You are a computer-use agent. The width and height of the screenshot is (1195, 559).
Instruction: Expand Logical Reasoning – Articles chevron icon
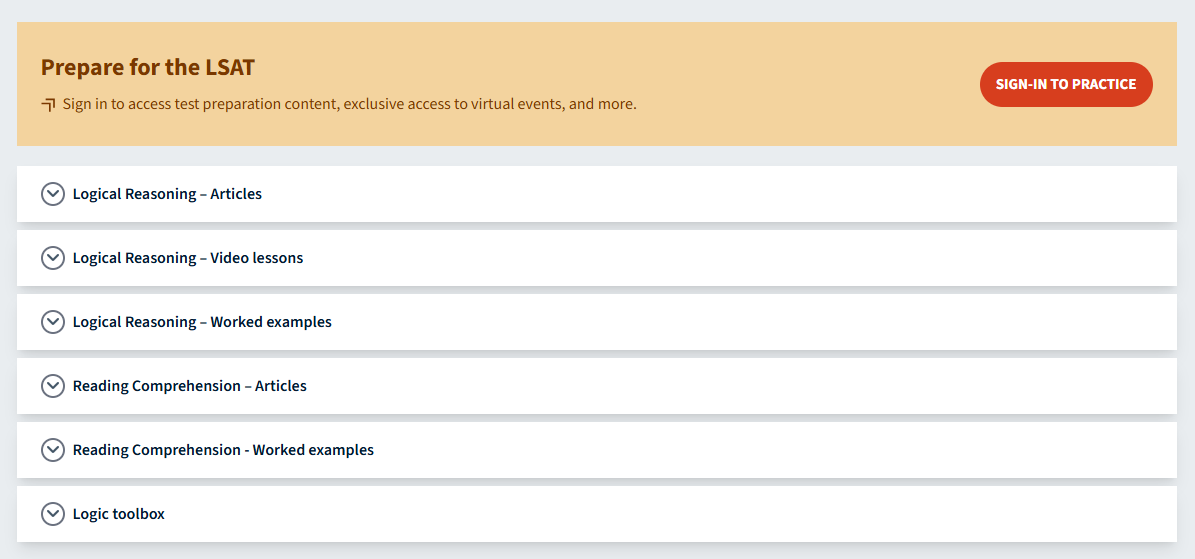point(53,194)
